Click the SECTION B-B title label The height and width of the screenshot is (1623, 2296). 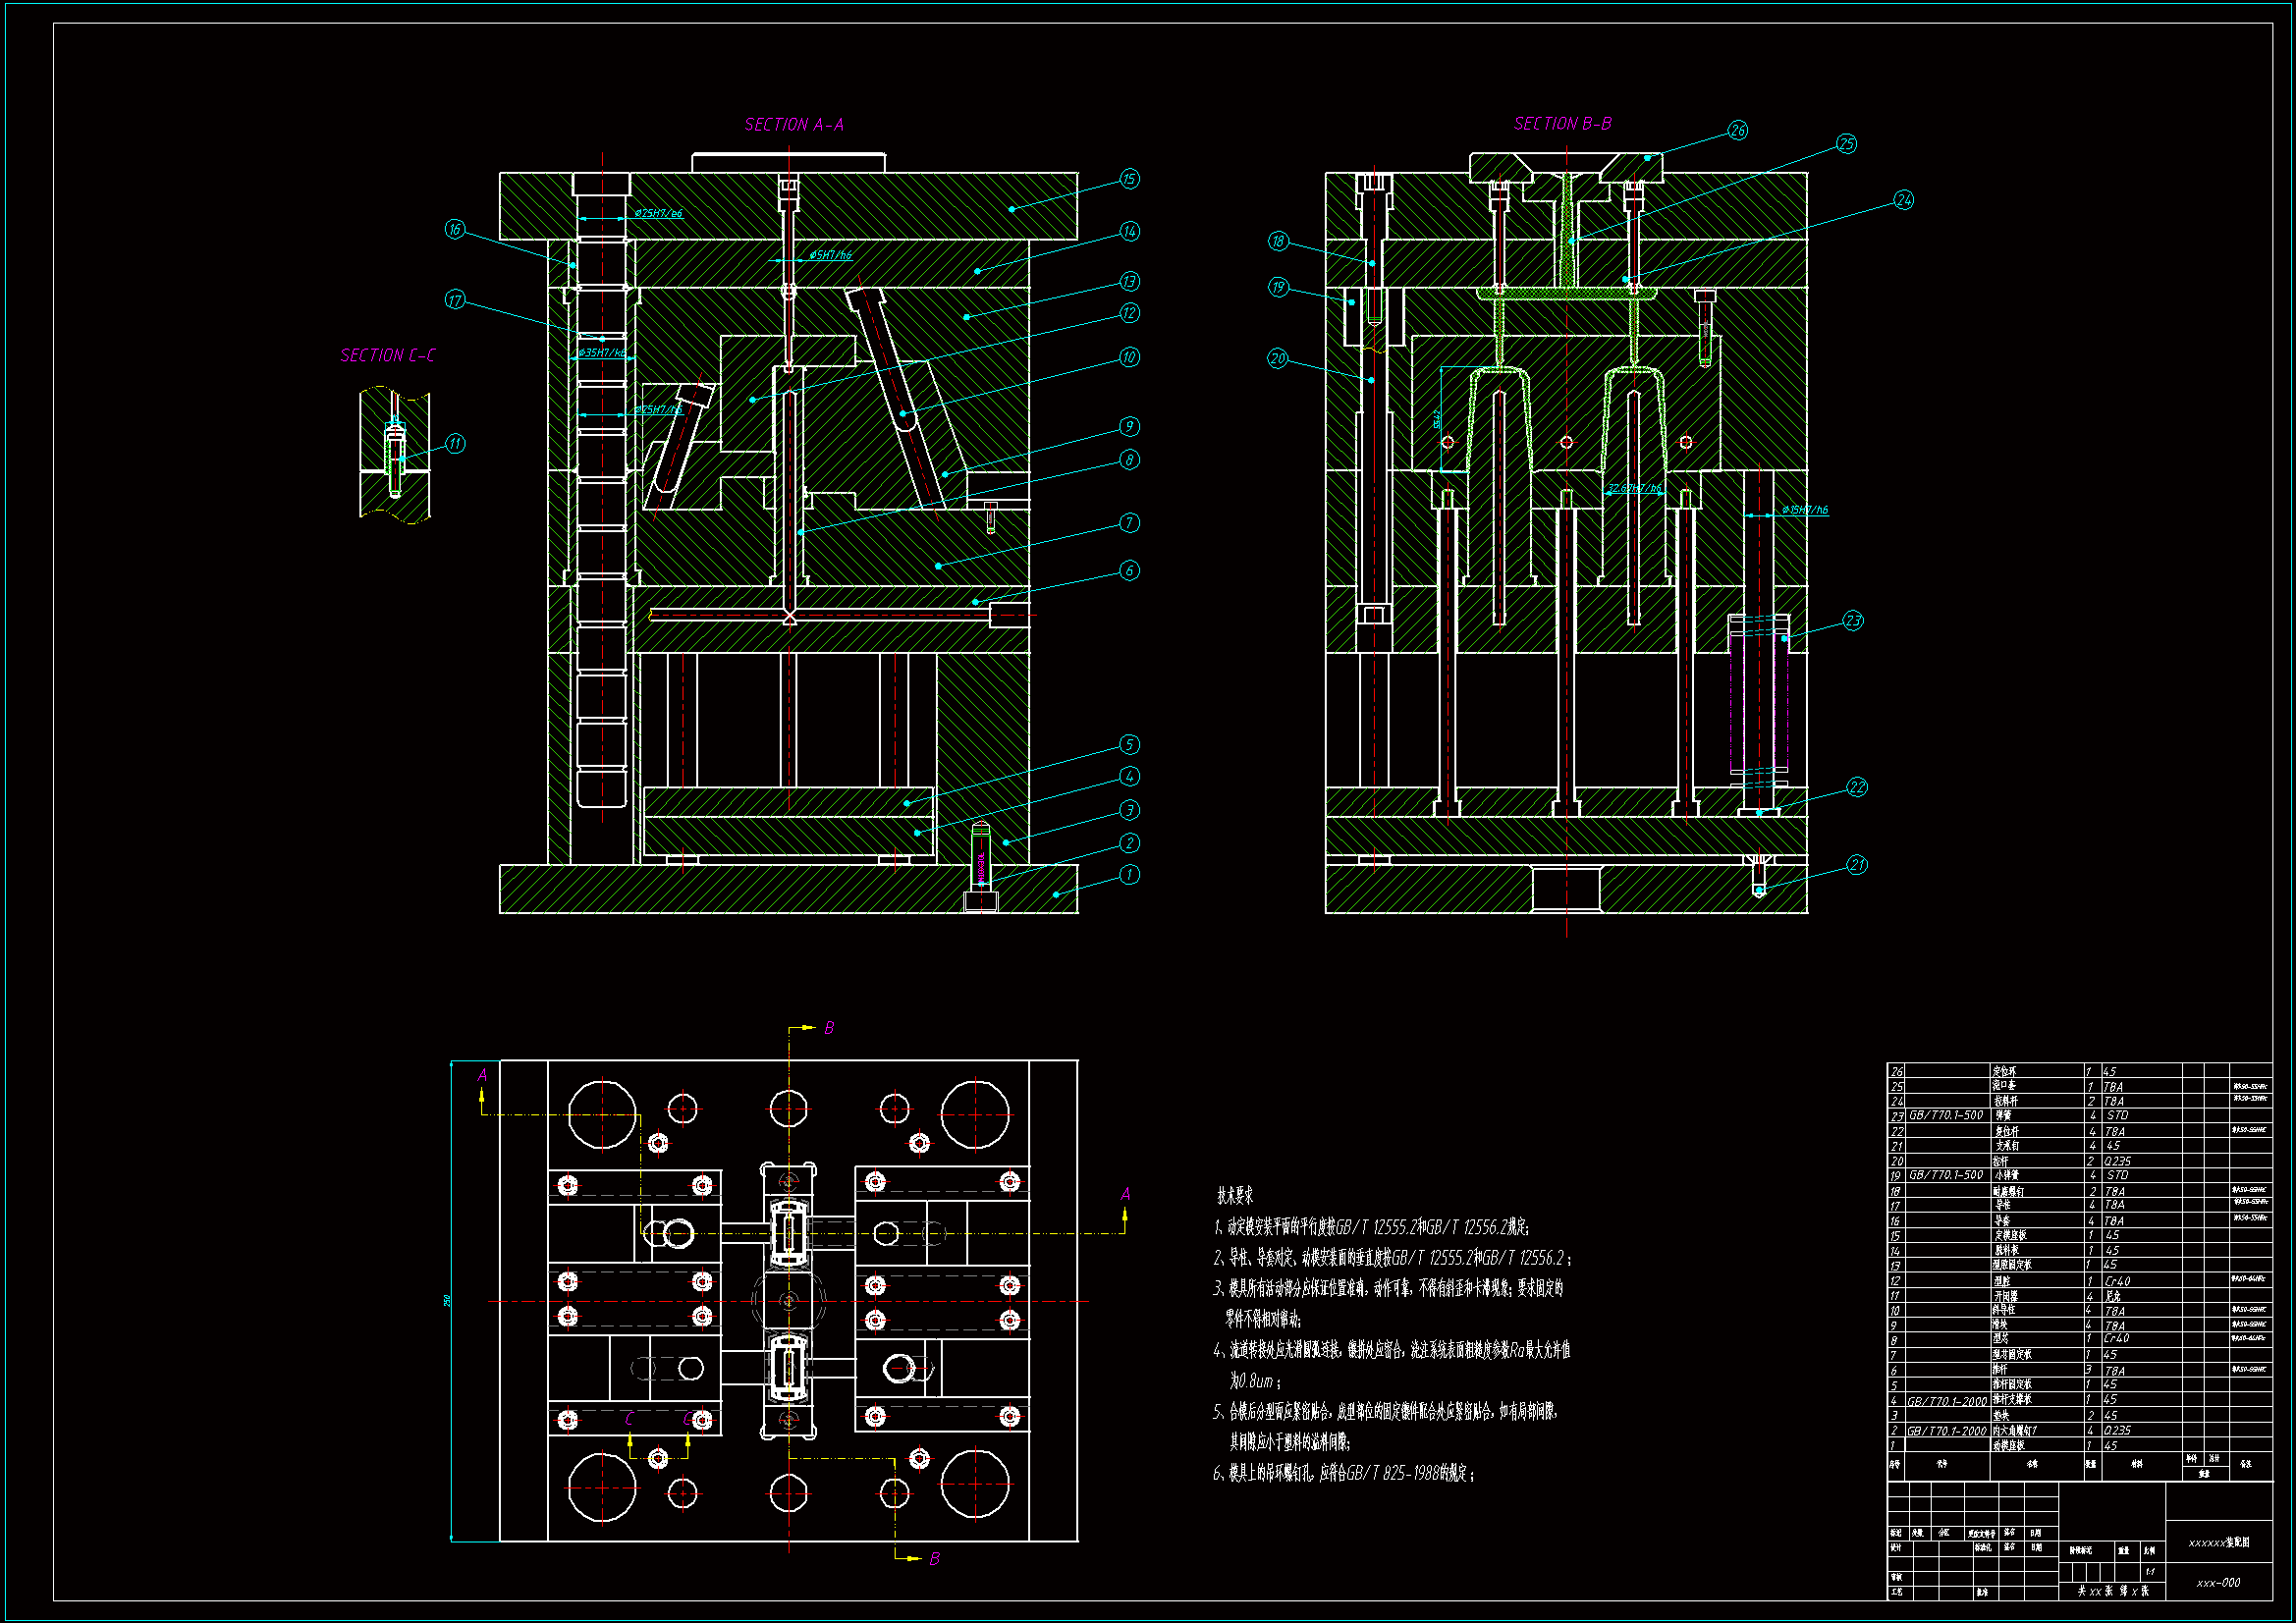pos(1562,124)
